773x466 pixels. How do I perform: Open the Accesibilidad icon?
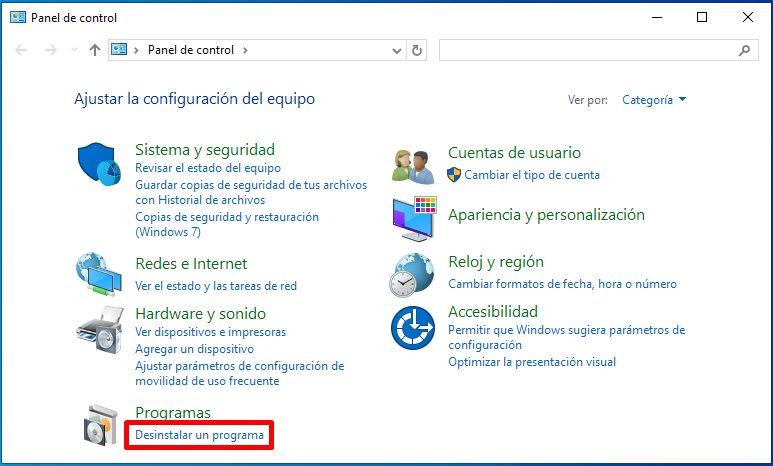click(x=413, y=328)
